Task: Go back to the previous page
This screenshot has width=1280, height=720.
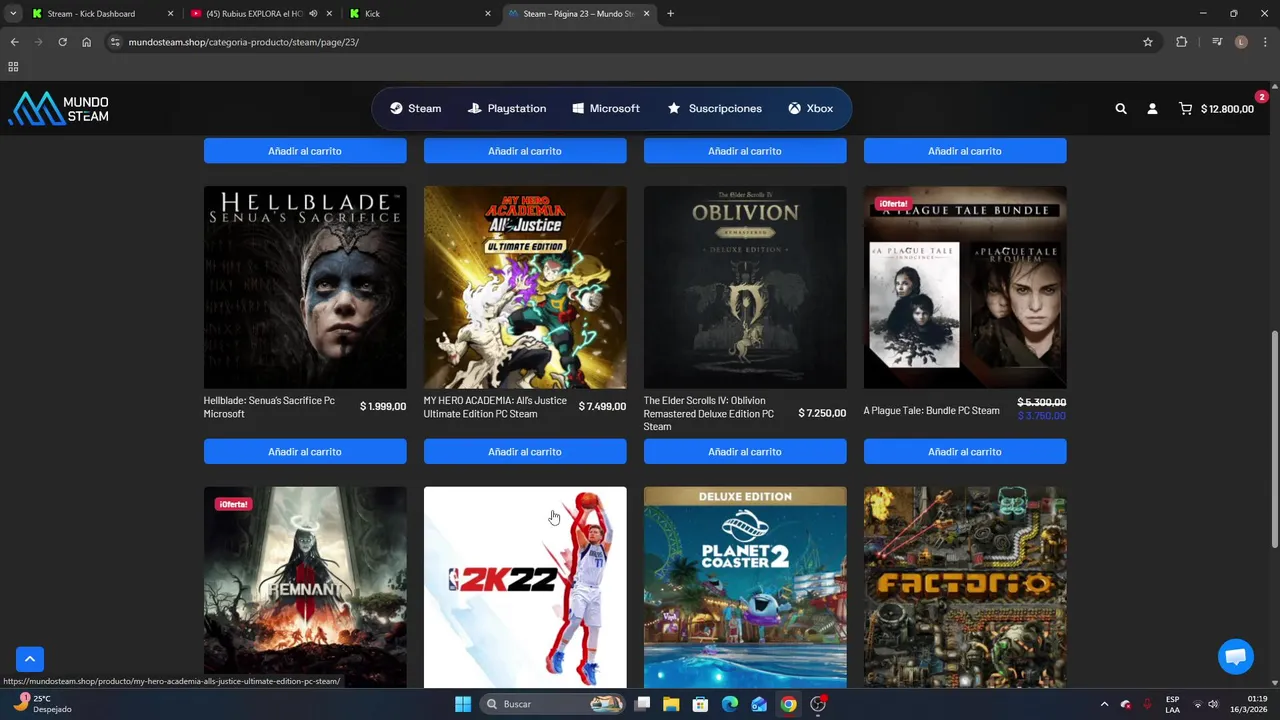Action: click(x=14, y=42)
